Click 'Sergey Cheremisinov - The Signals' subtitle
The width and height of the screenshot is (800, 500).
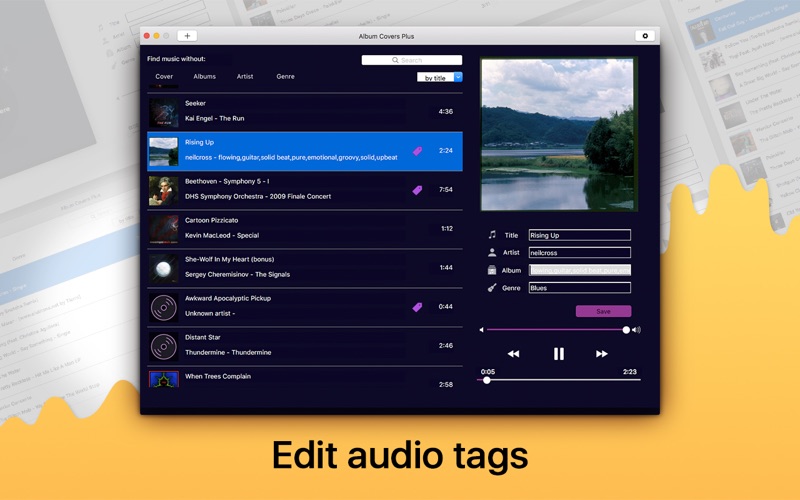click(237, 274)
